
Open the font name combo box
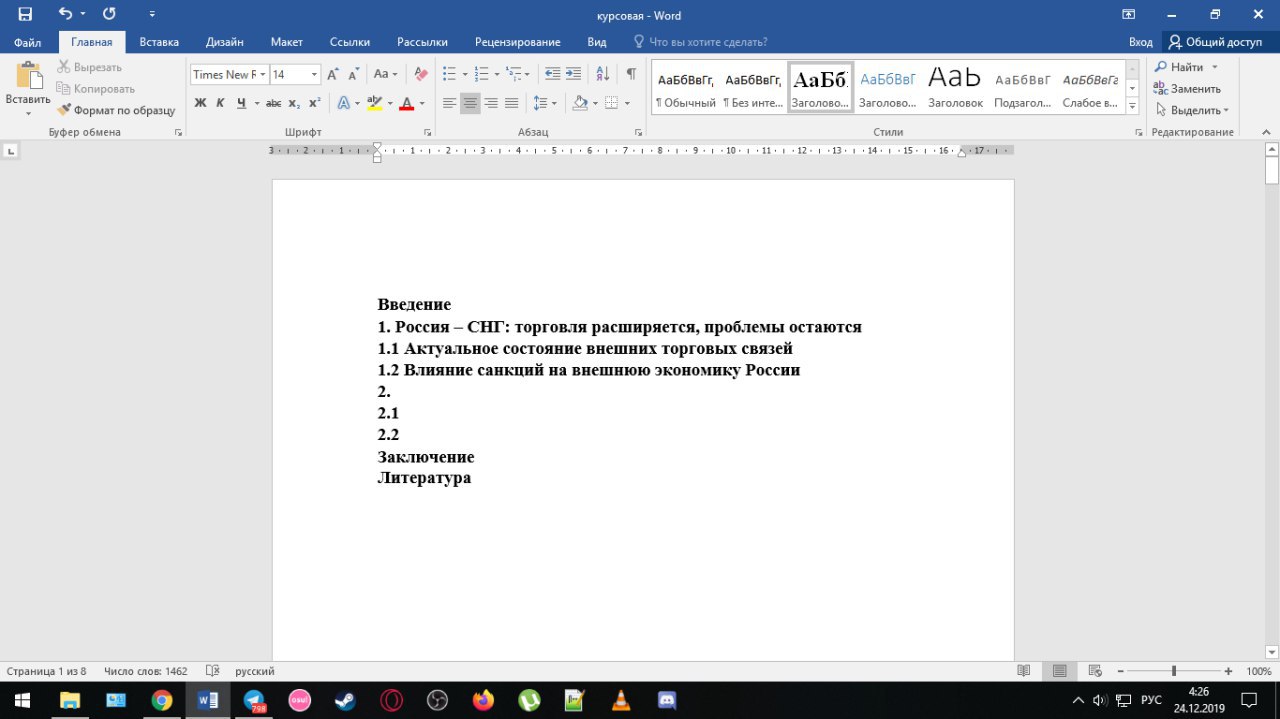[229, 74]
